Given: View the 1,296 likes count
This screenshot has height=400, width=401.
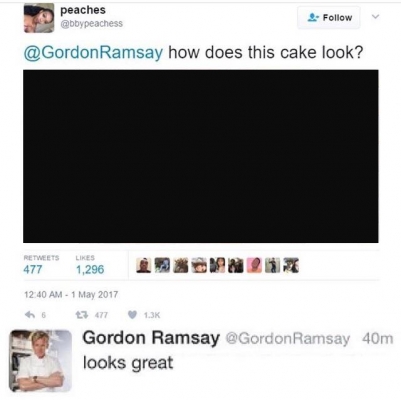Looking at the screenshot, I should click(90, 269).
